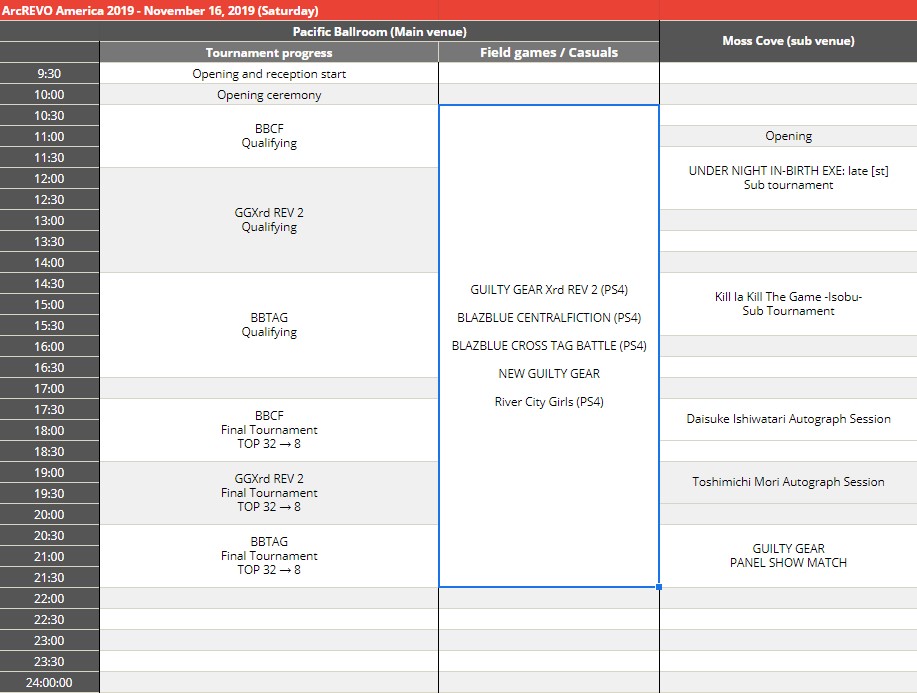The image size is (917, 693).
Task: Click the 22:30 time cell
Action: 49,620
